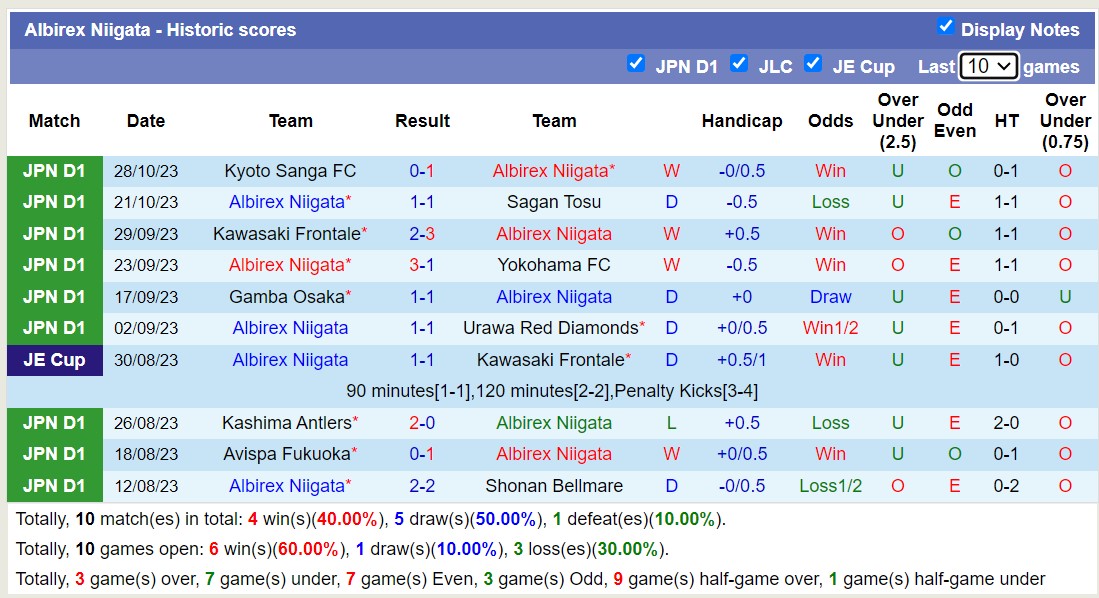Select the 3-1 score versus Yokohama FC
Image resolution: width=1099 pixels, height=598 pixels.
[422, 265]
